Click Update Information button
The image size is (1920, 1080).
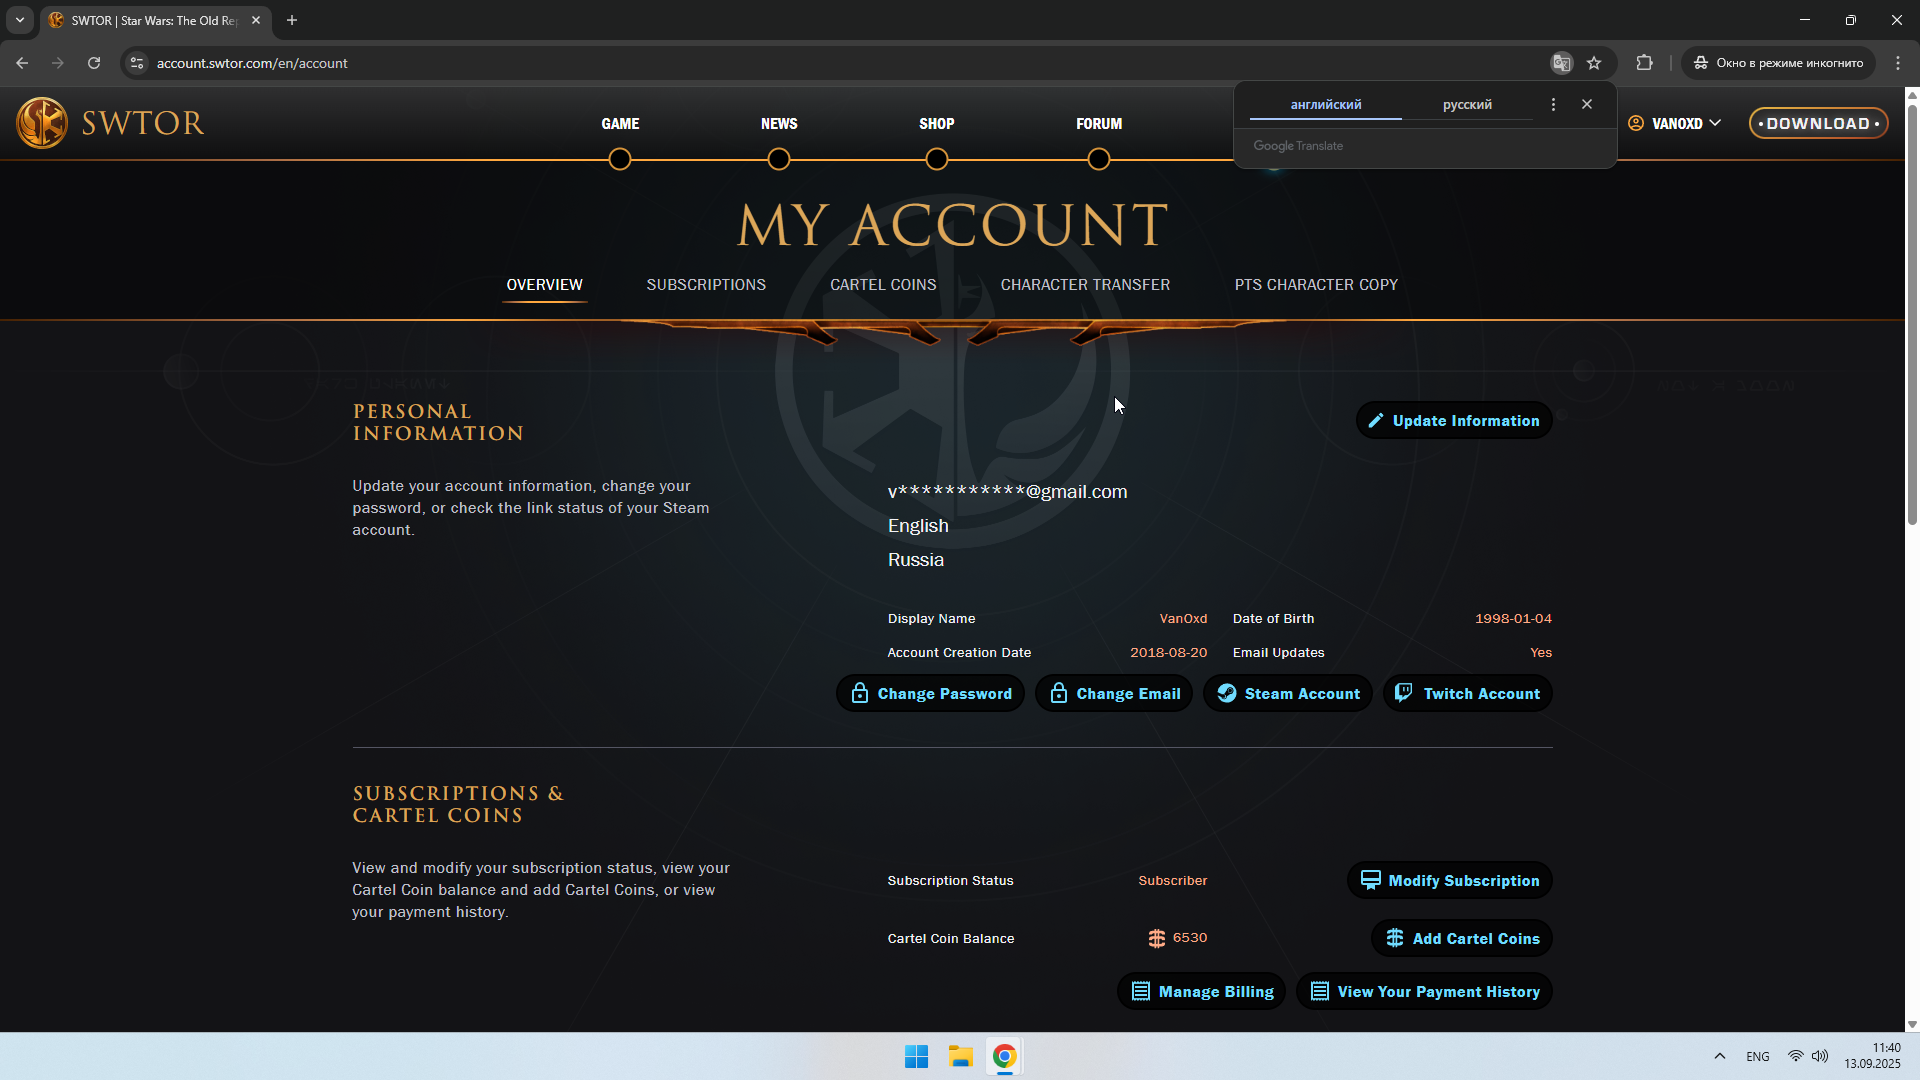pos(1454,421)
